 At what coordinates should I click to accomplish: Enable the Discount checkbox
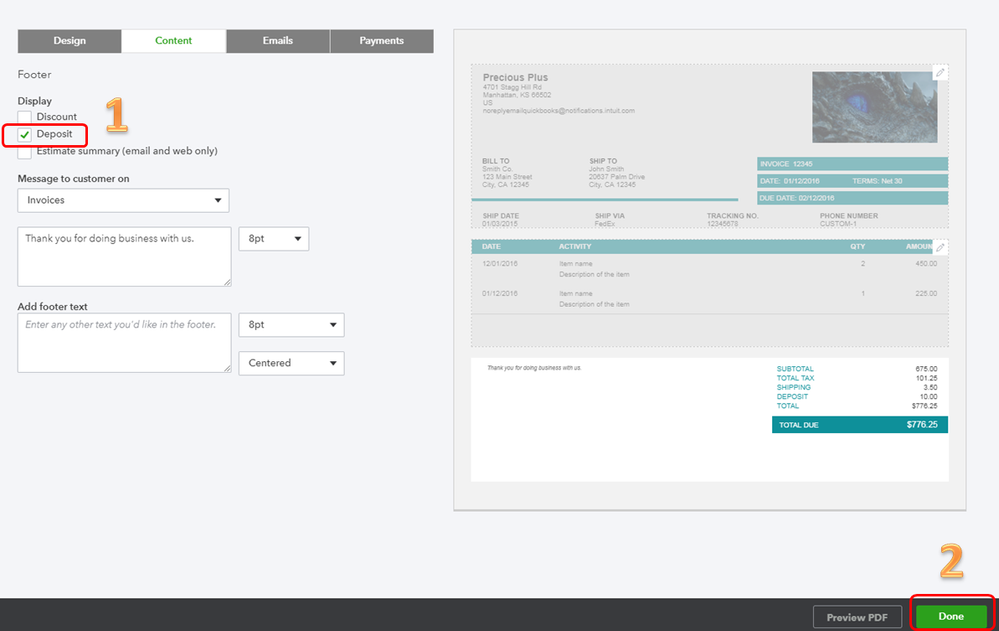click(24, 117)
